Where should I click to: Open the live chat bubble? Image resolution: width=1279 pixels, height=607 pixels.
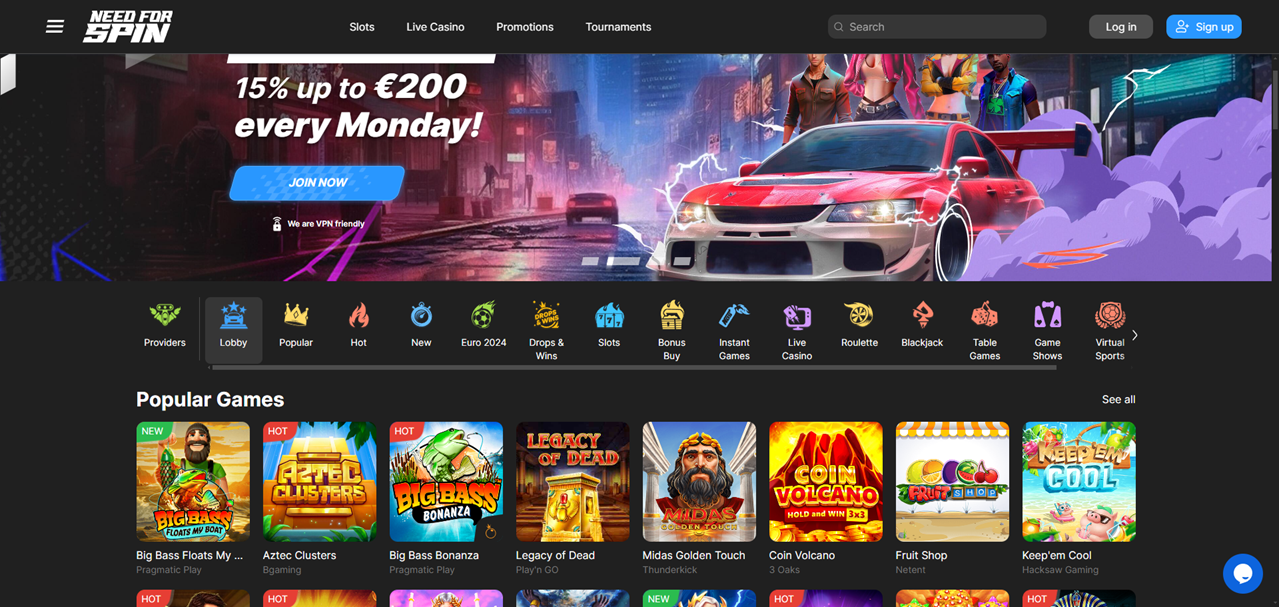pyautogui.click(x=1243, y=574)
